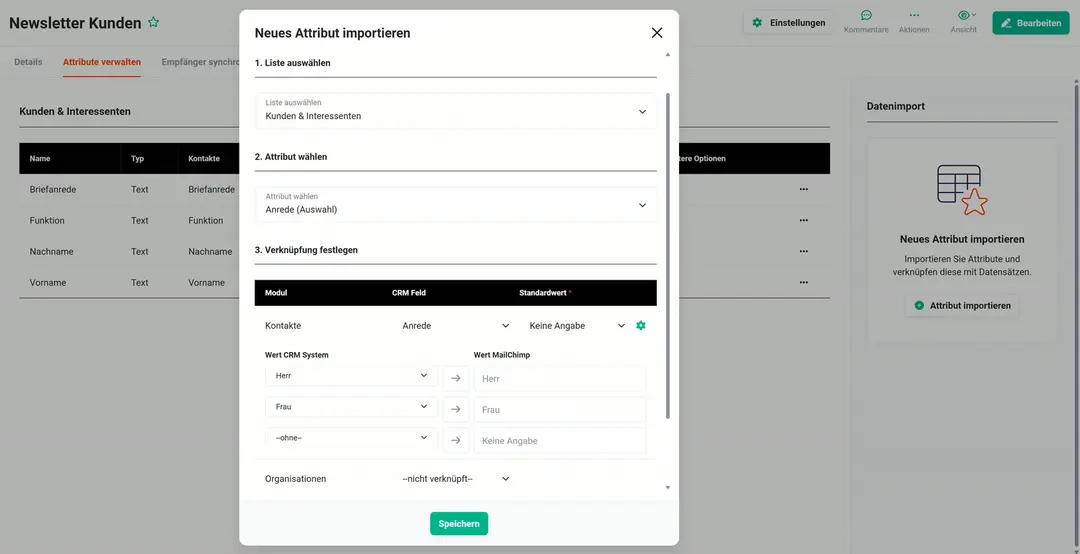
Task: Click the Briefanrede name cell
Action: (53, 189)
